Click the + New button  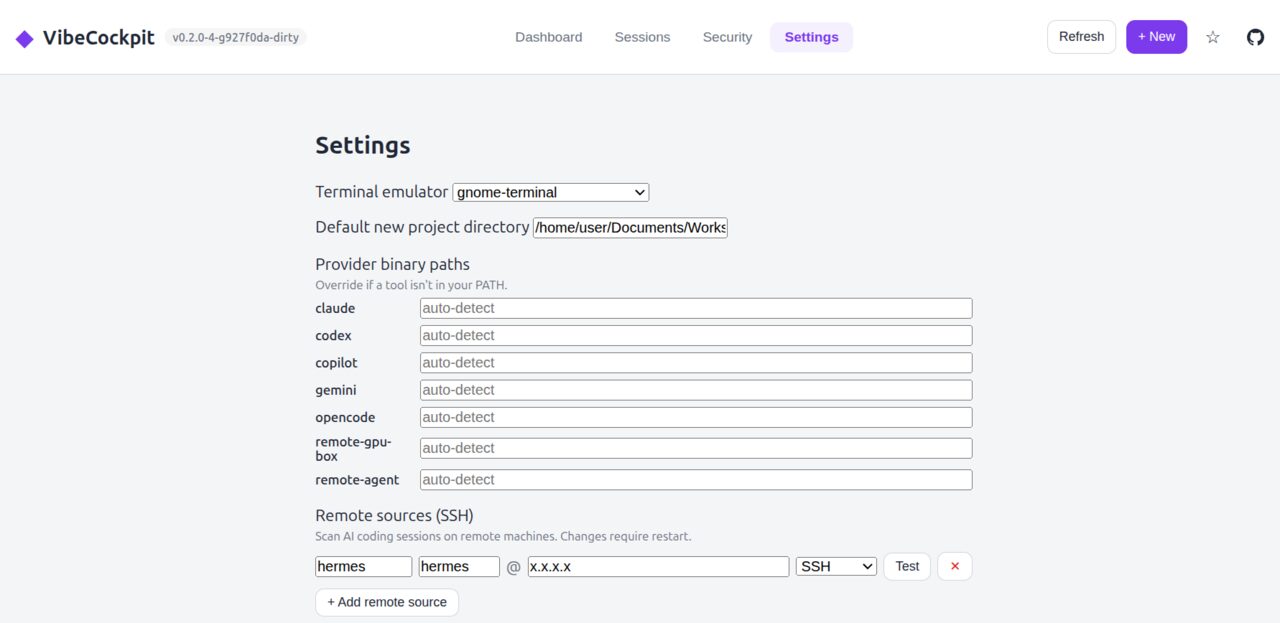click(x=1156, y=36)
